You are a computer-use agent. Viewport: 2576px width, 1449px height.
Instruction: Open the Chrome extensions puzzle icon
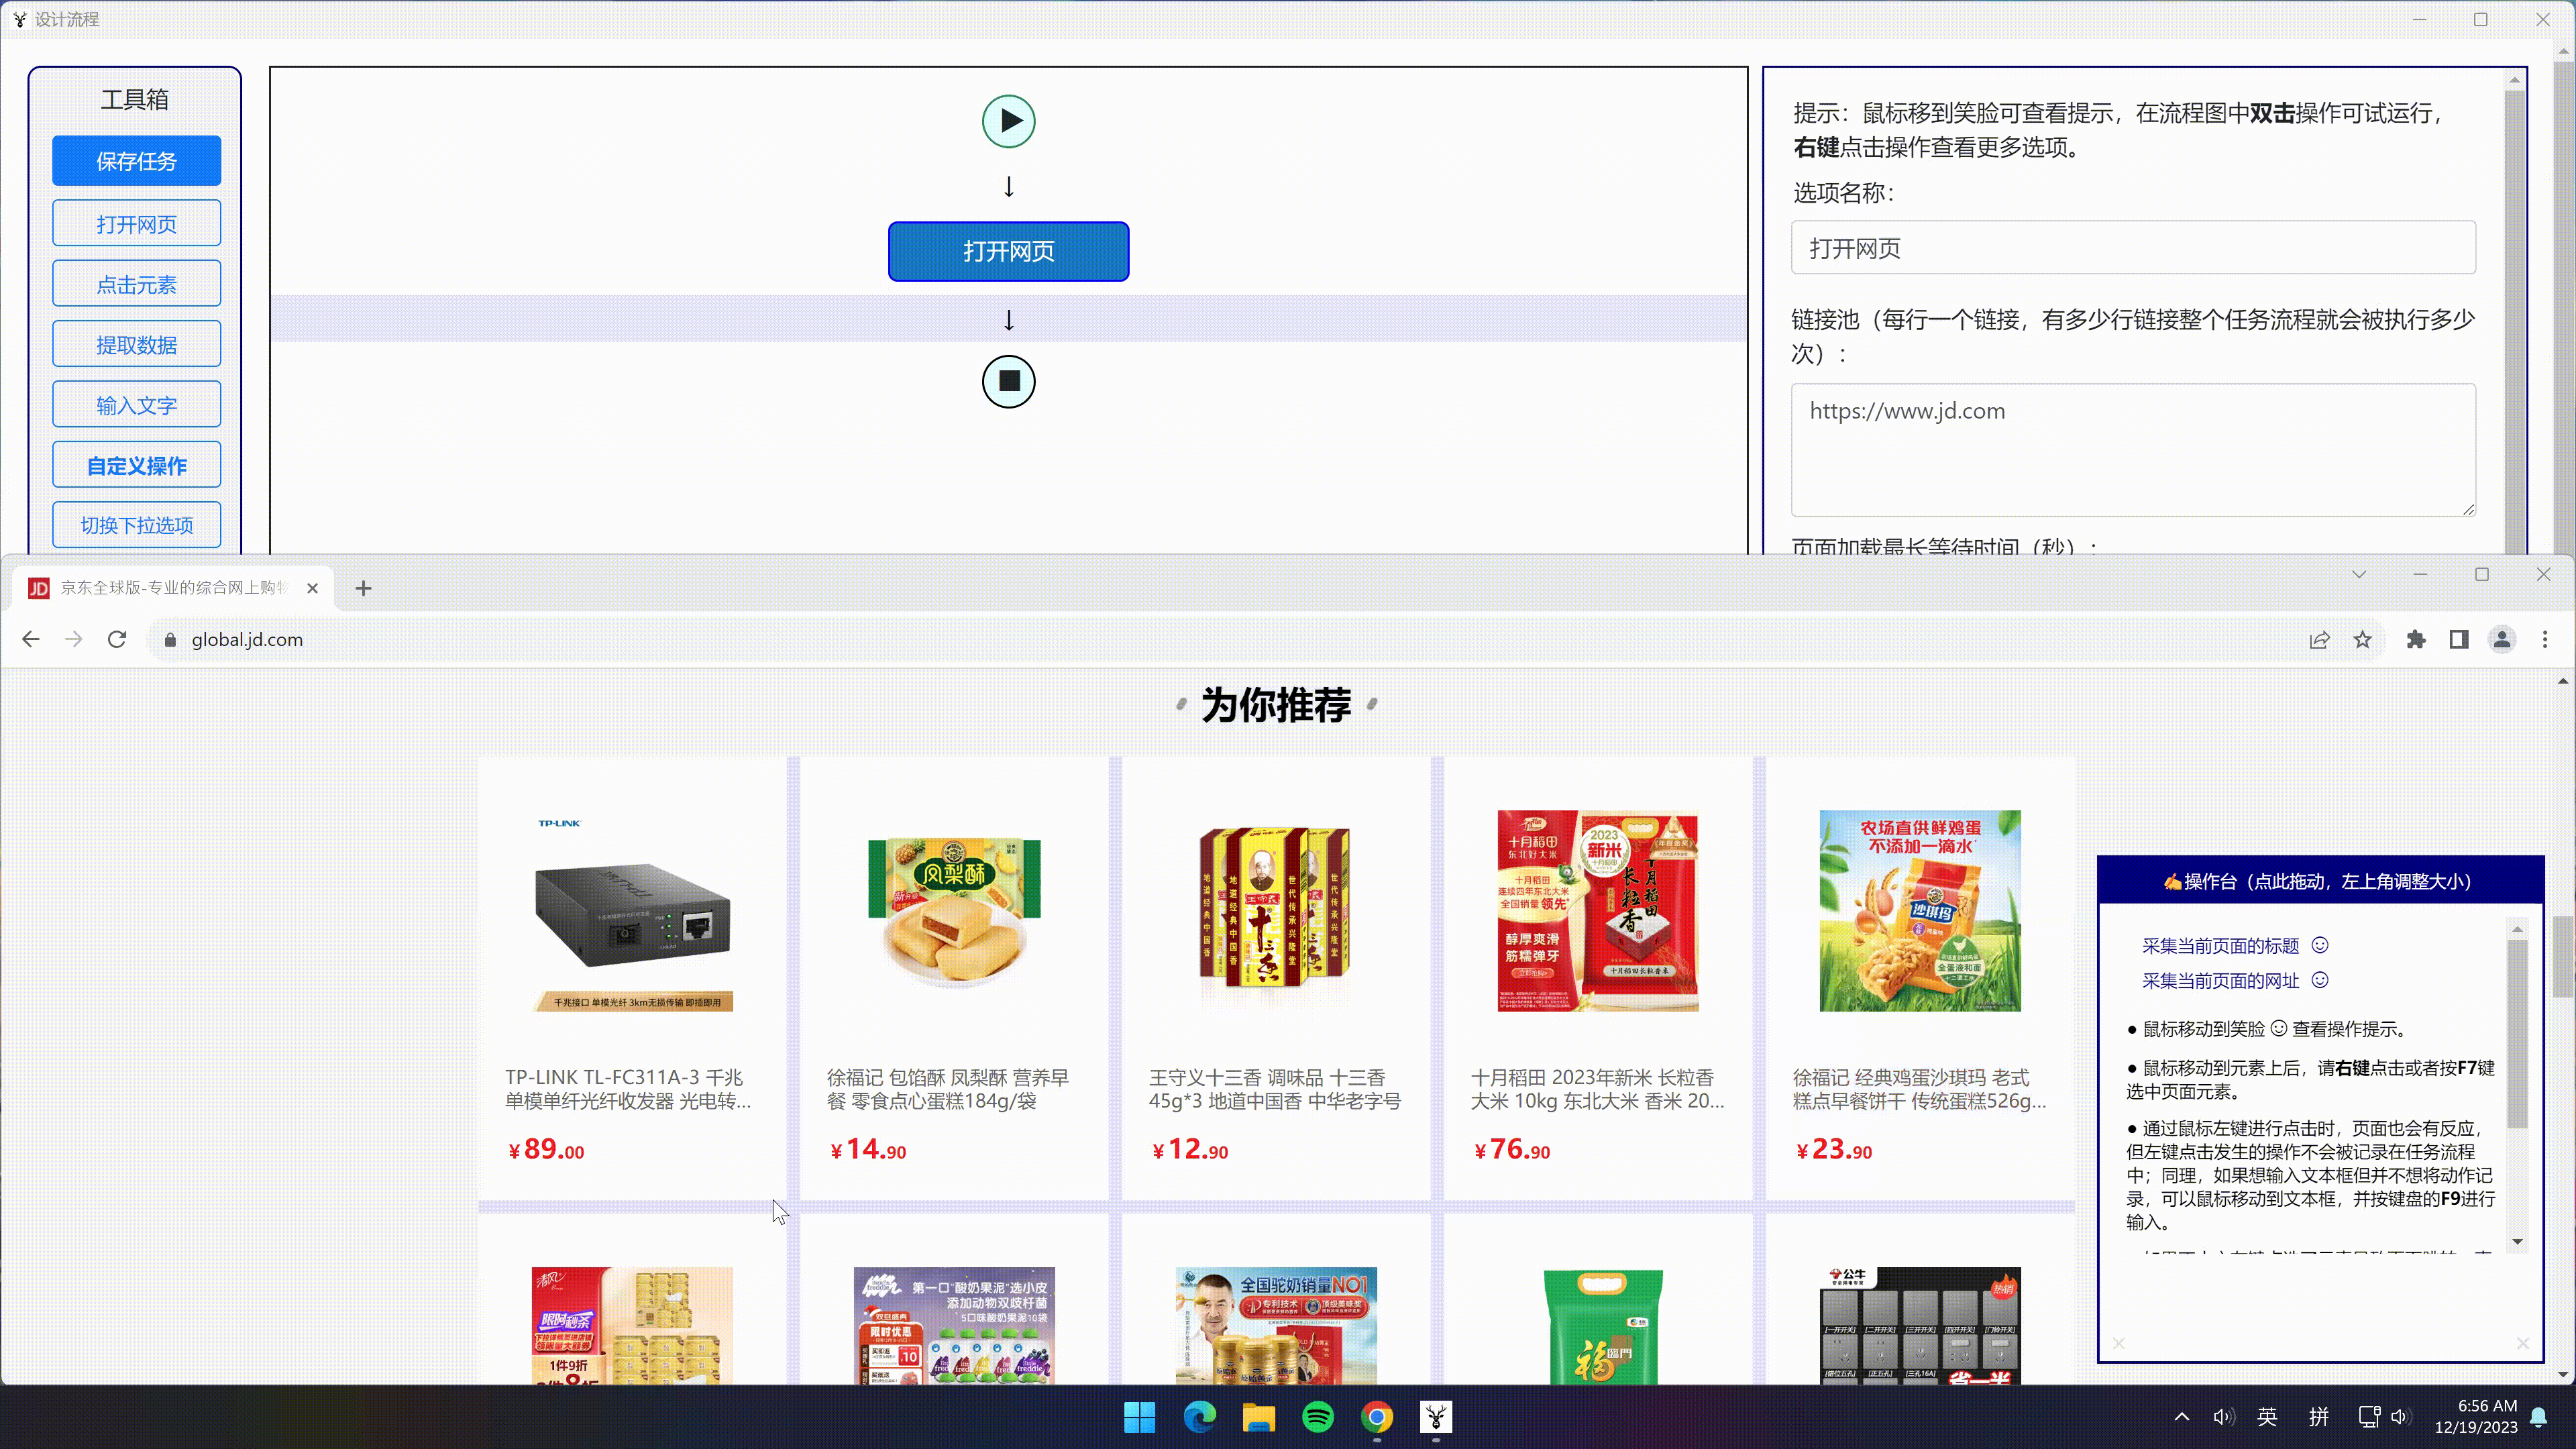click(x=2416, y=639)
